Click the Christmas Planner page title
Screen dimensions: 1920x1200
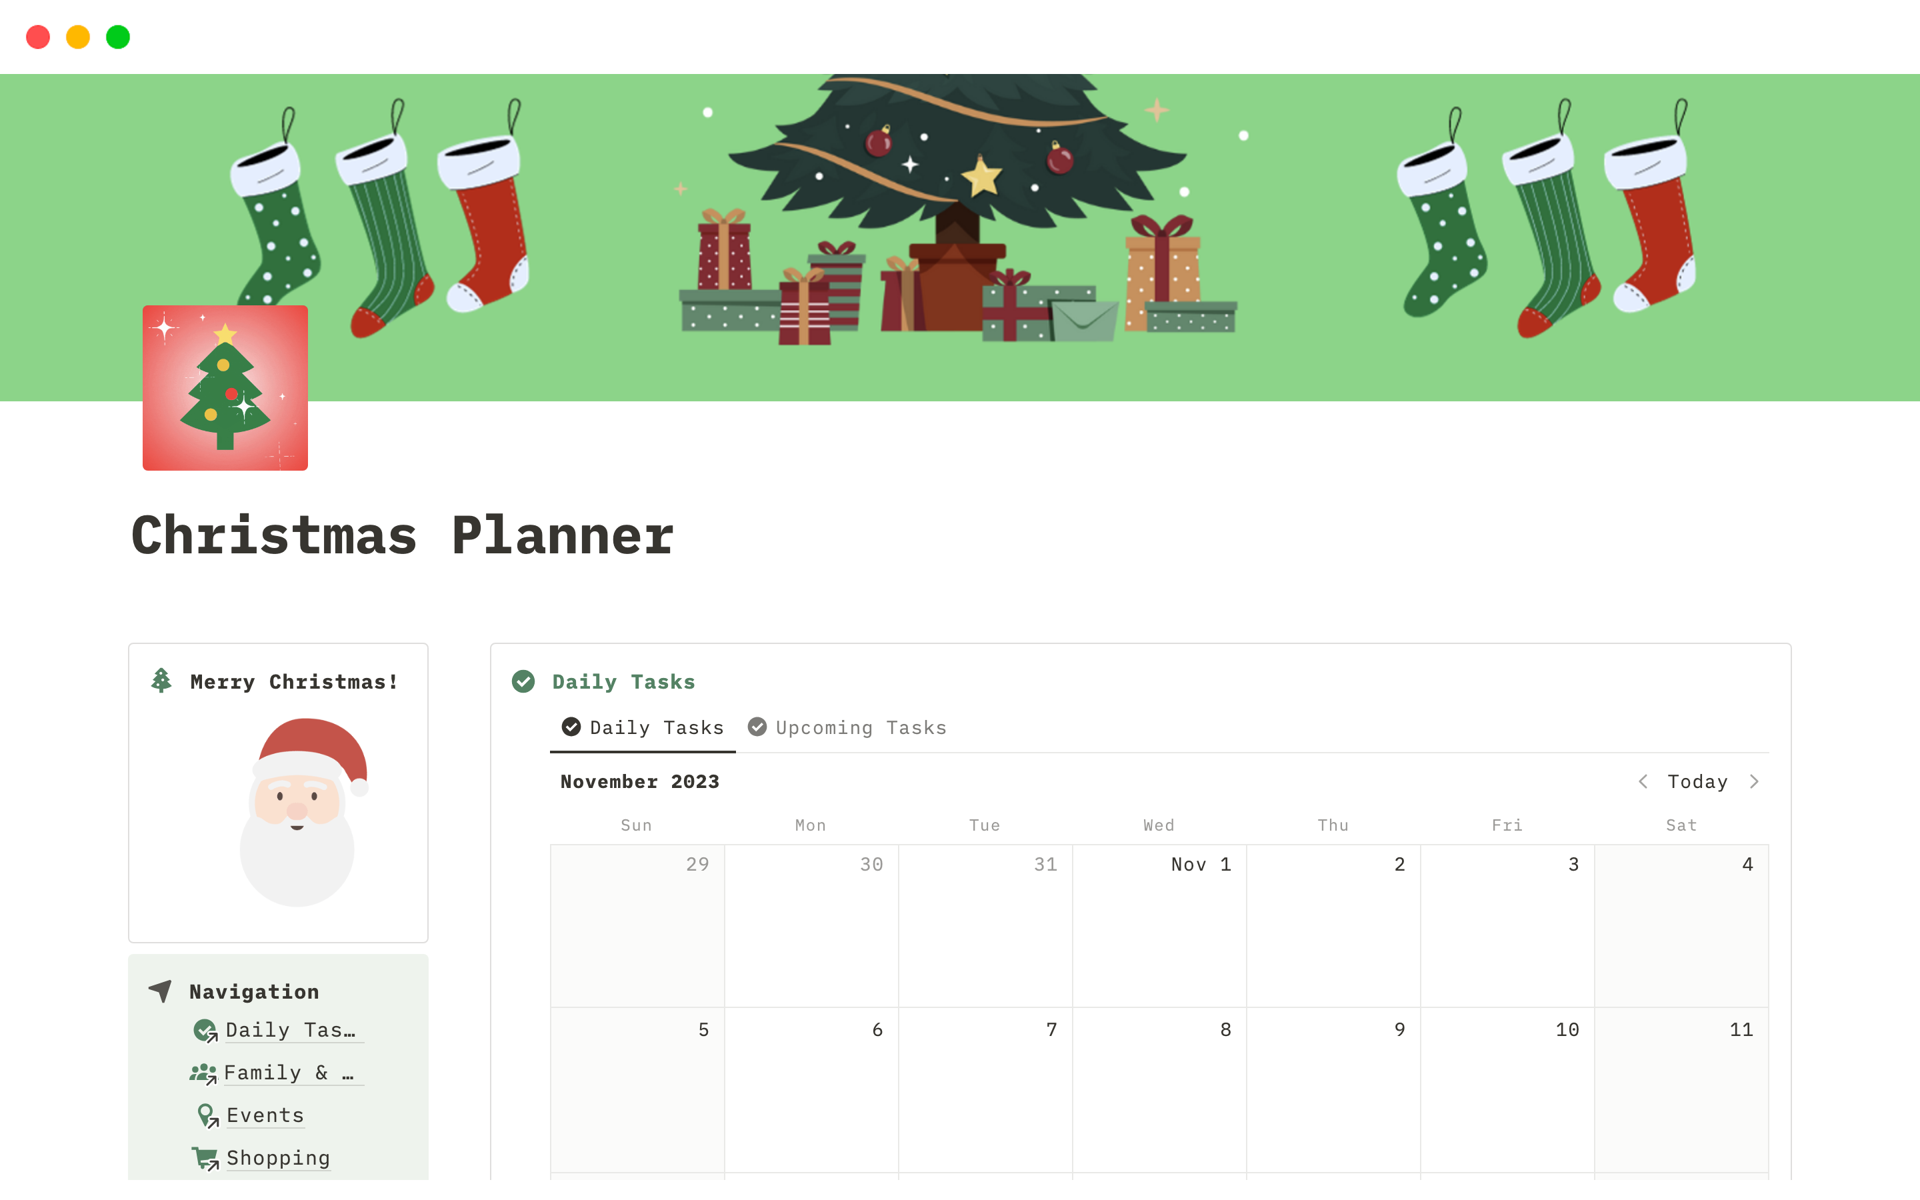pyautogui.click(x=403, y=535)
